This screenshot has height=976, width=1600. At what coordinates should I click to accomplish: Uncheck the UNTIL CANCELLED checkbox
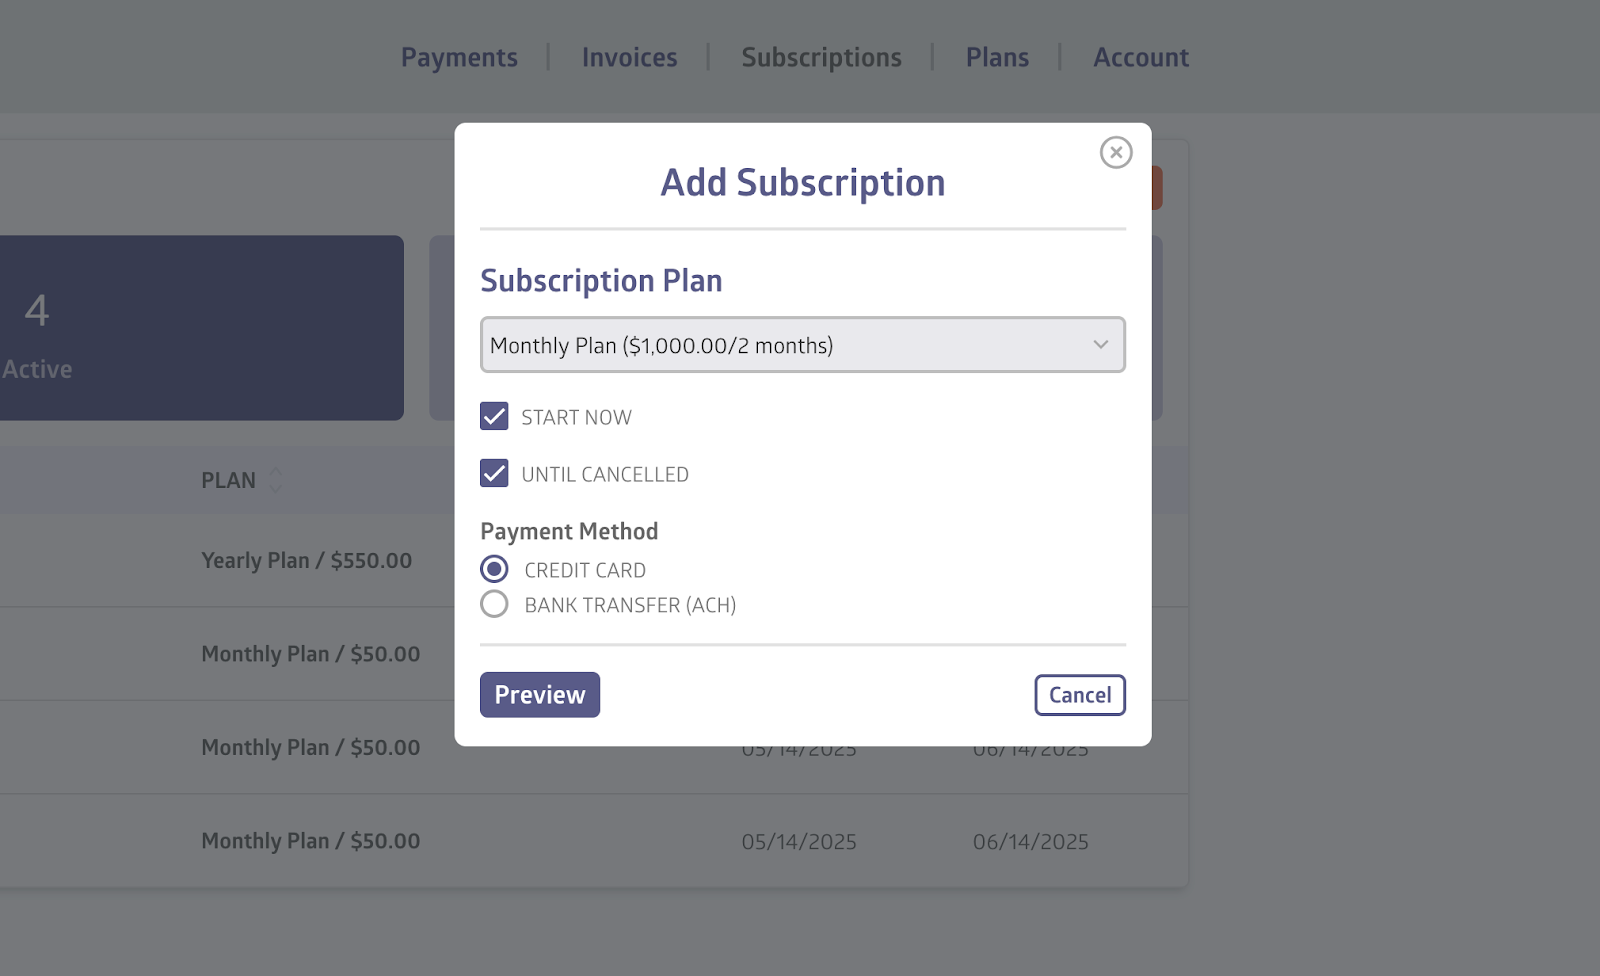[494, 473]
